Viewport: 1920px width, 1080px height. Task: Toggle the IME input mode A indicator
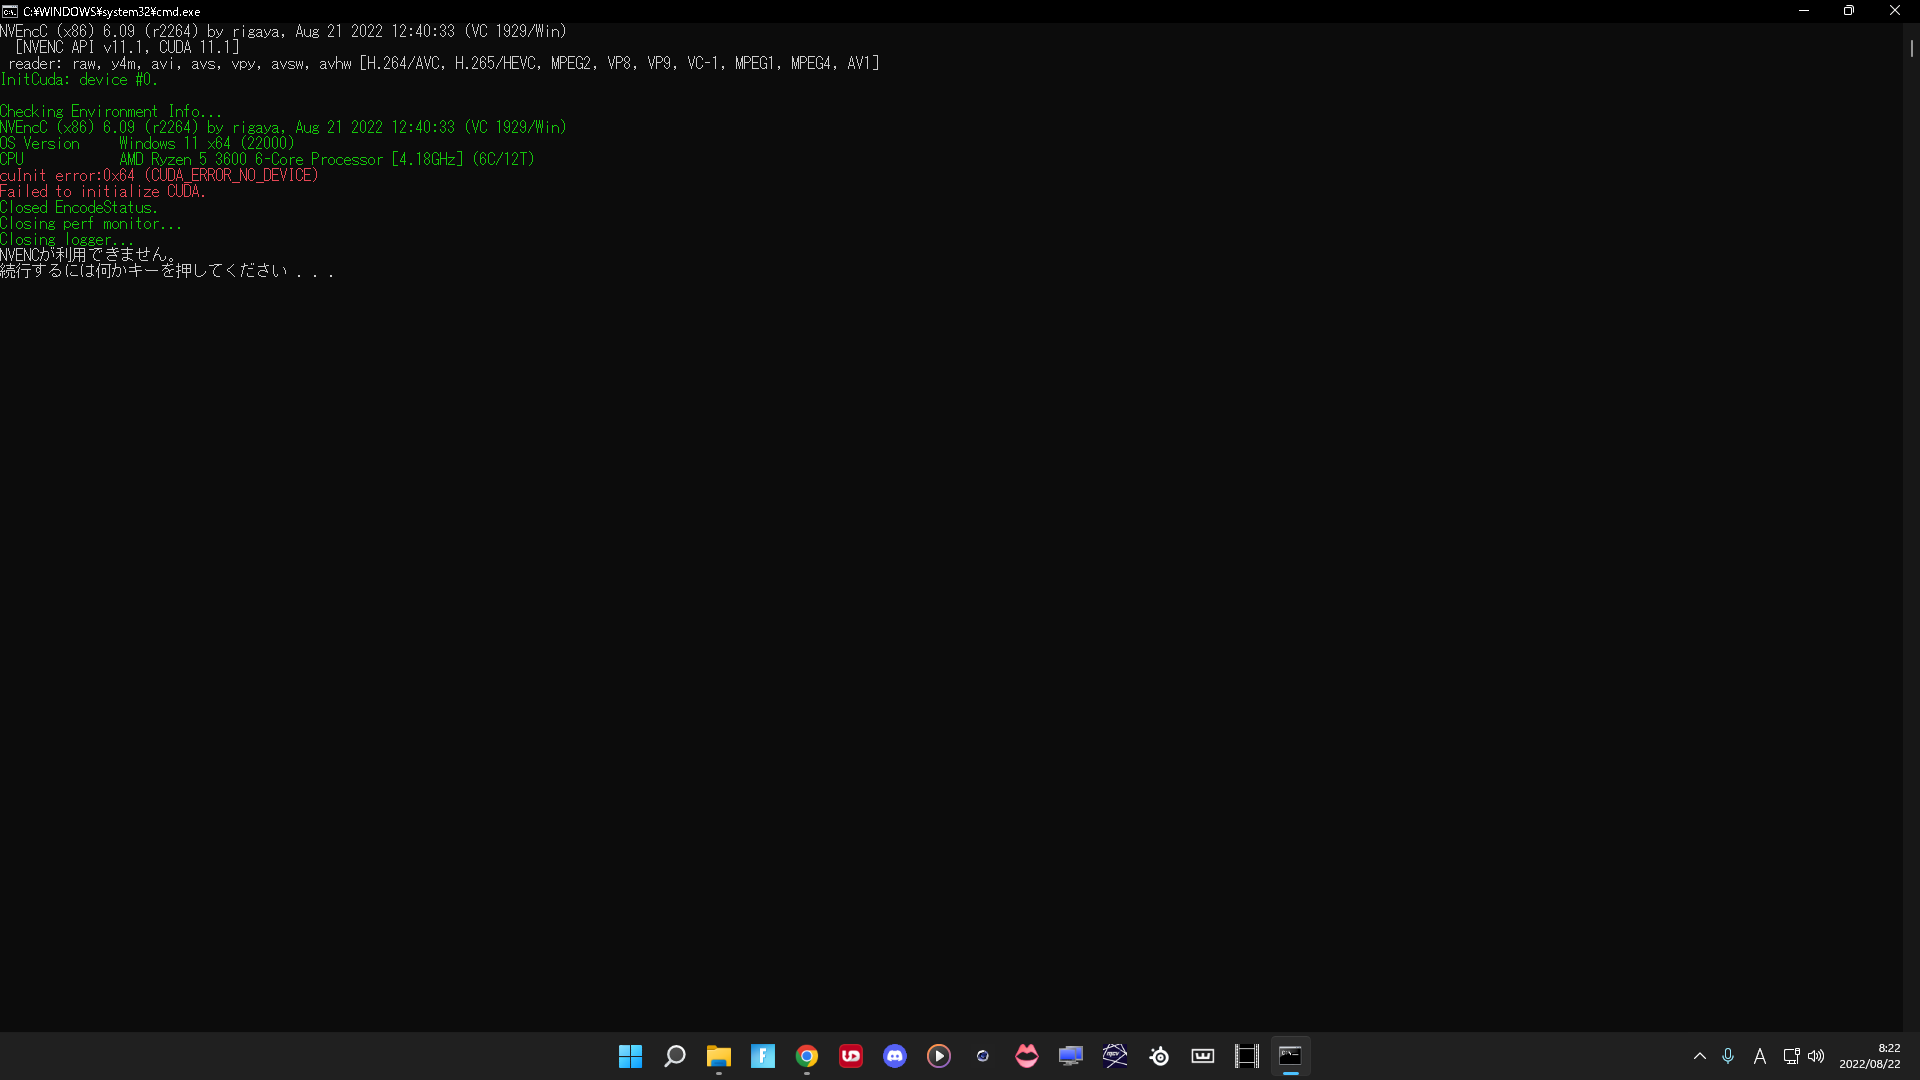[x=1760, y=1056]
